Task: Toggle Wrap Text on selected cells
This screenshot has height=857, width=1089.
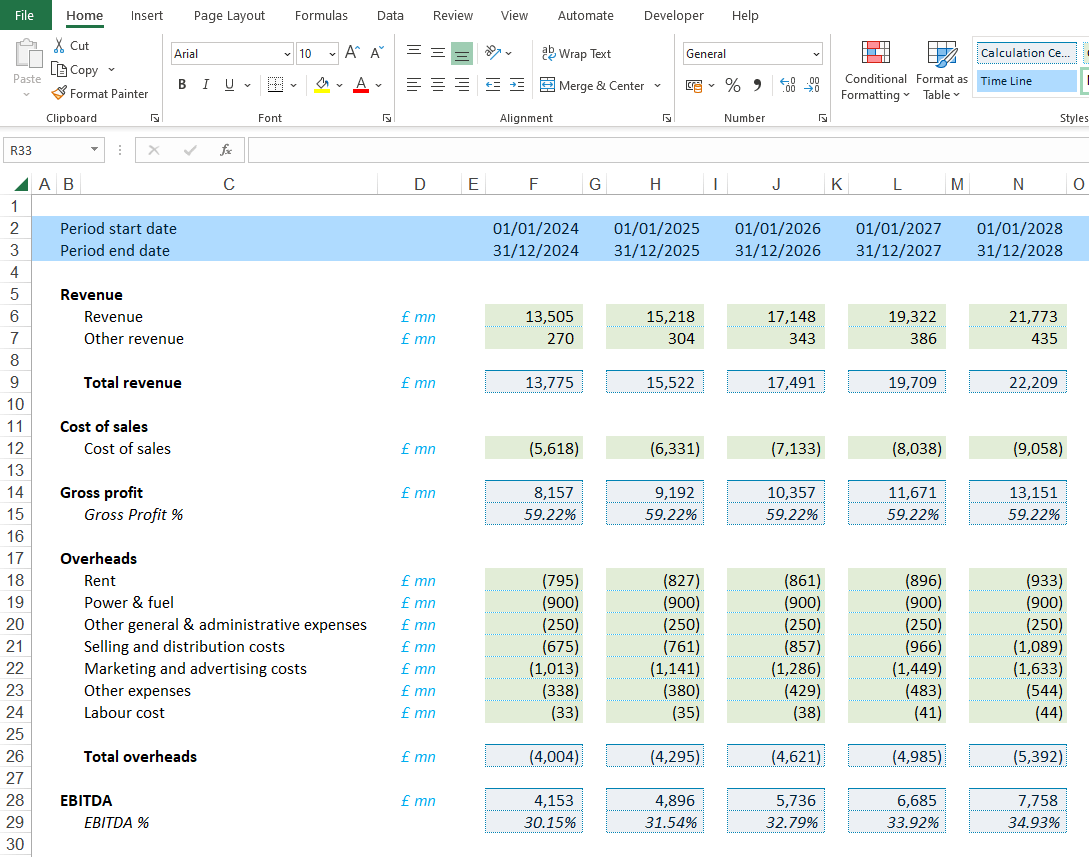Action: click(x=576, y=54)
